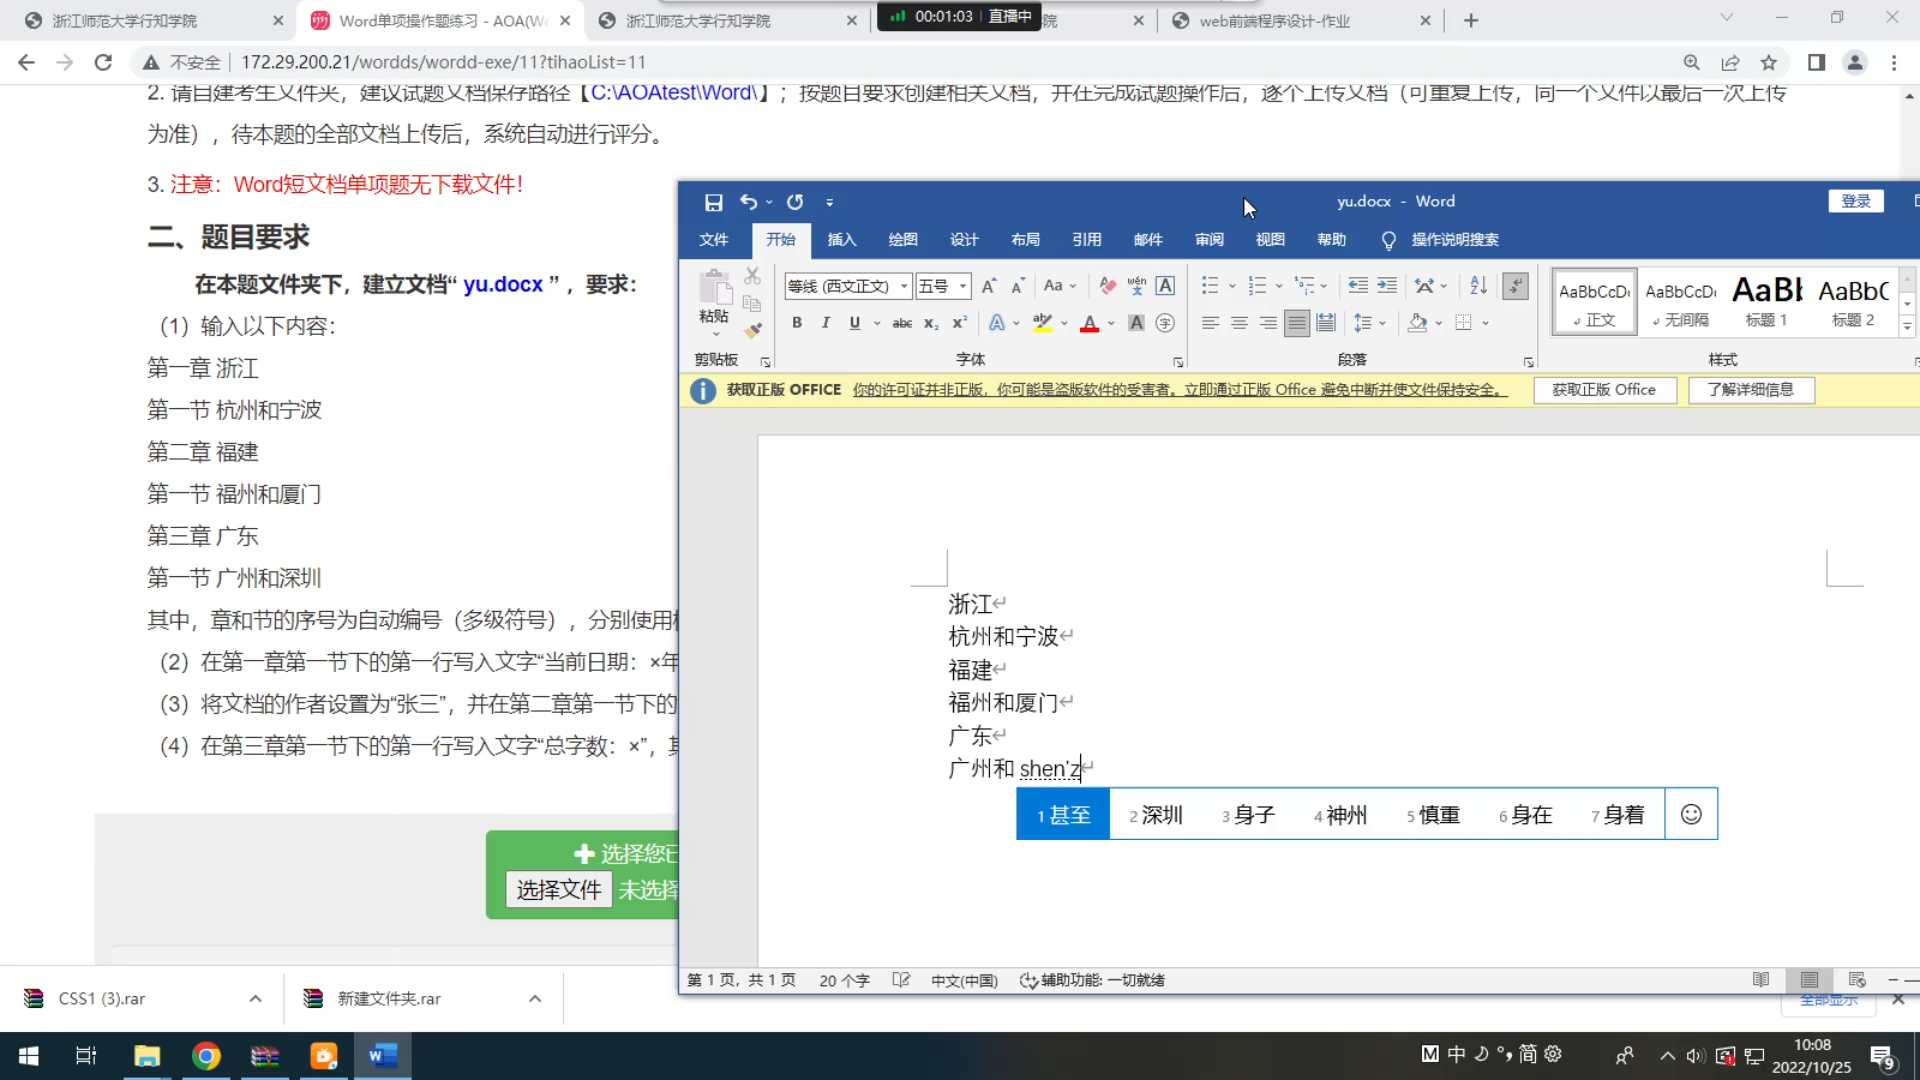Click the Increase Indent icon

click(1387, 286)
